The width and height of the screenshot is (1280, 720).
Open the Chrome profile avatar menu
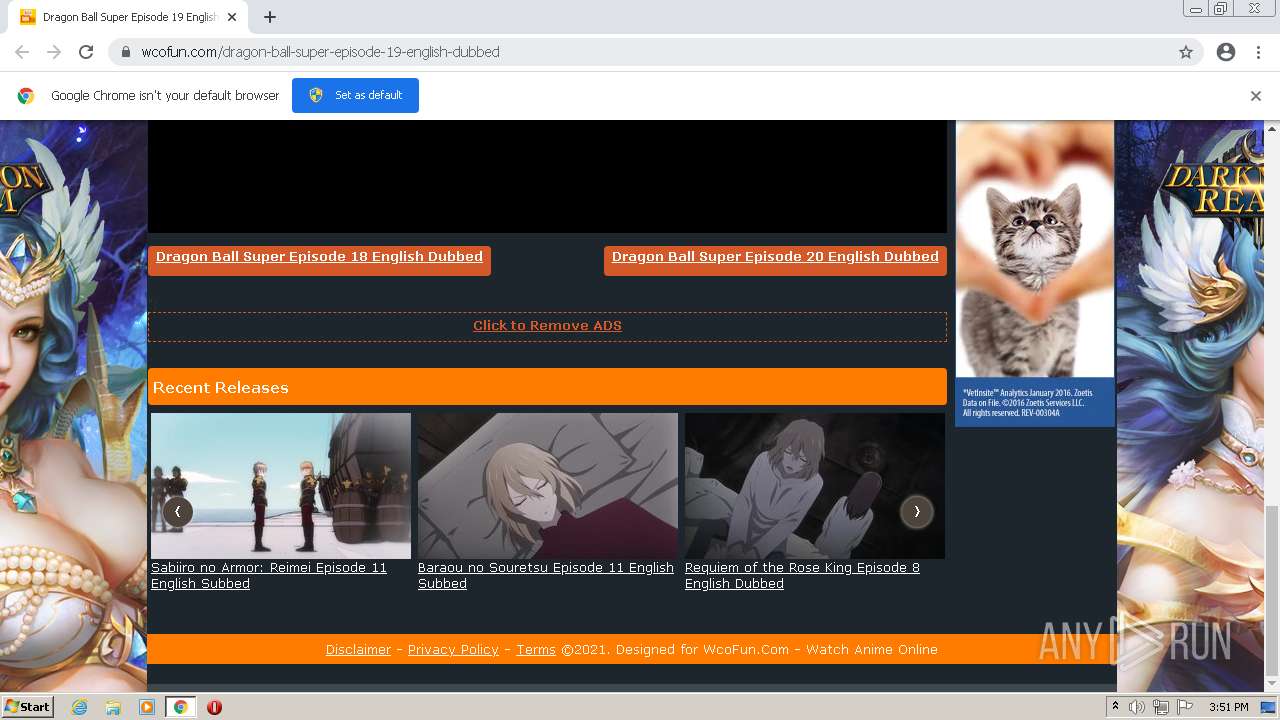1226,52
